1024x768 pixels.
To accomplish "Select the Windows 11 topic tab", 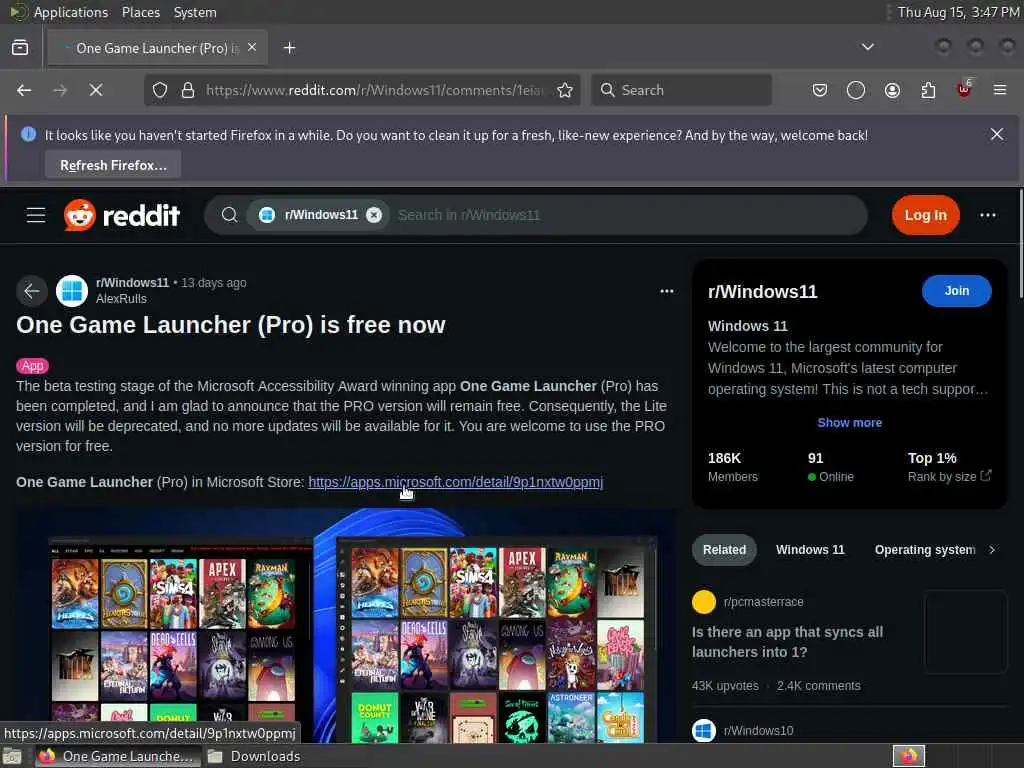I will coord(810,550).
